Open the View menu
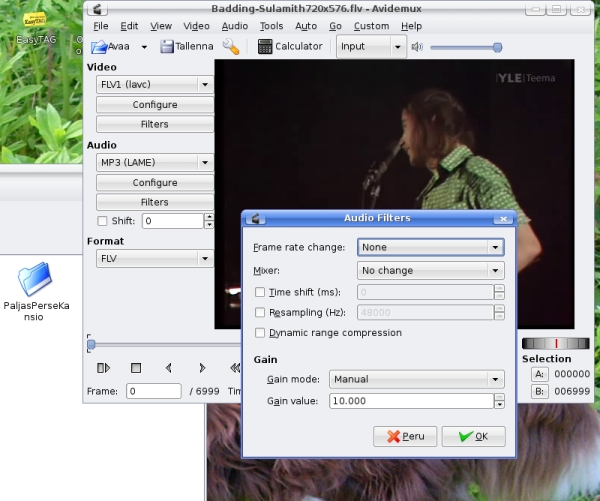 click(x=161, y=26)
